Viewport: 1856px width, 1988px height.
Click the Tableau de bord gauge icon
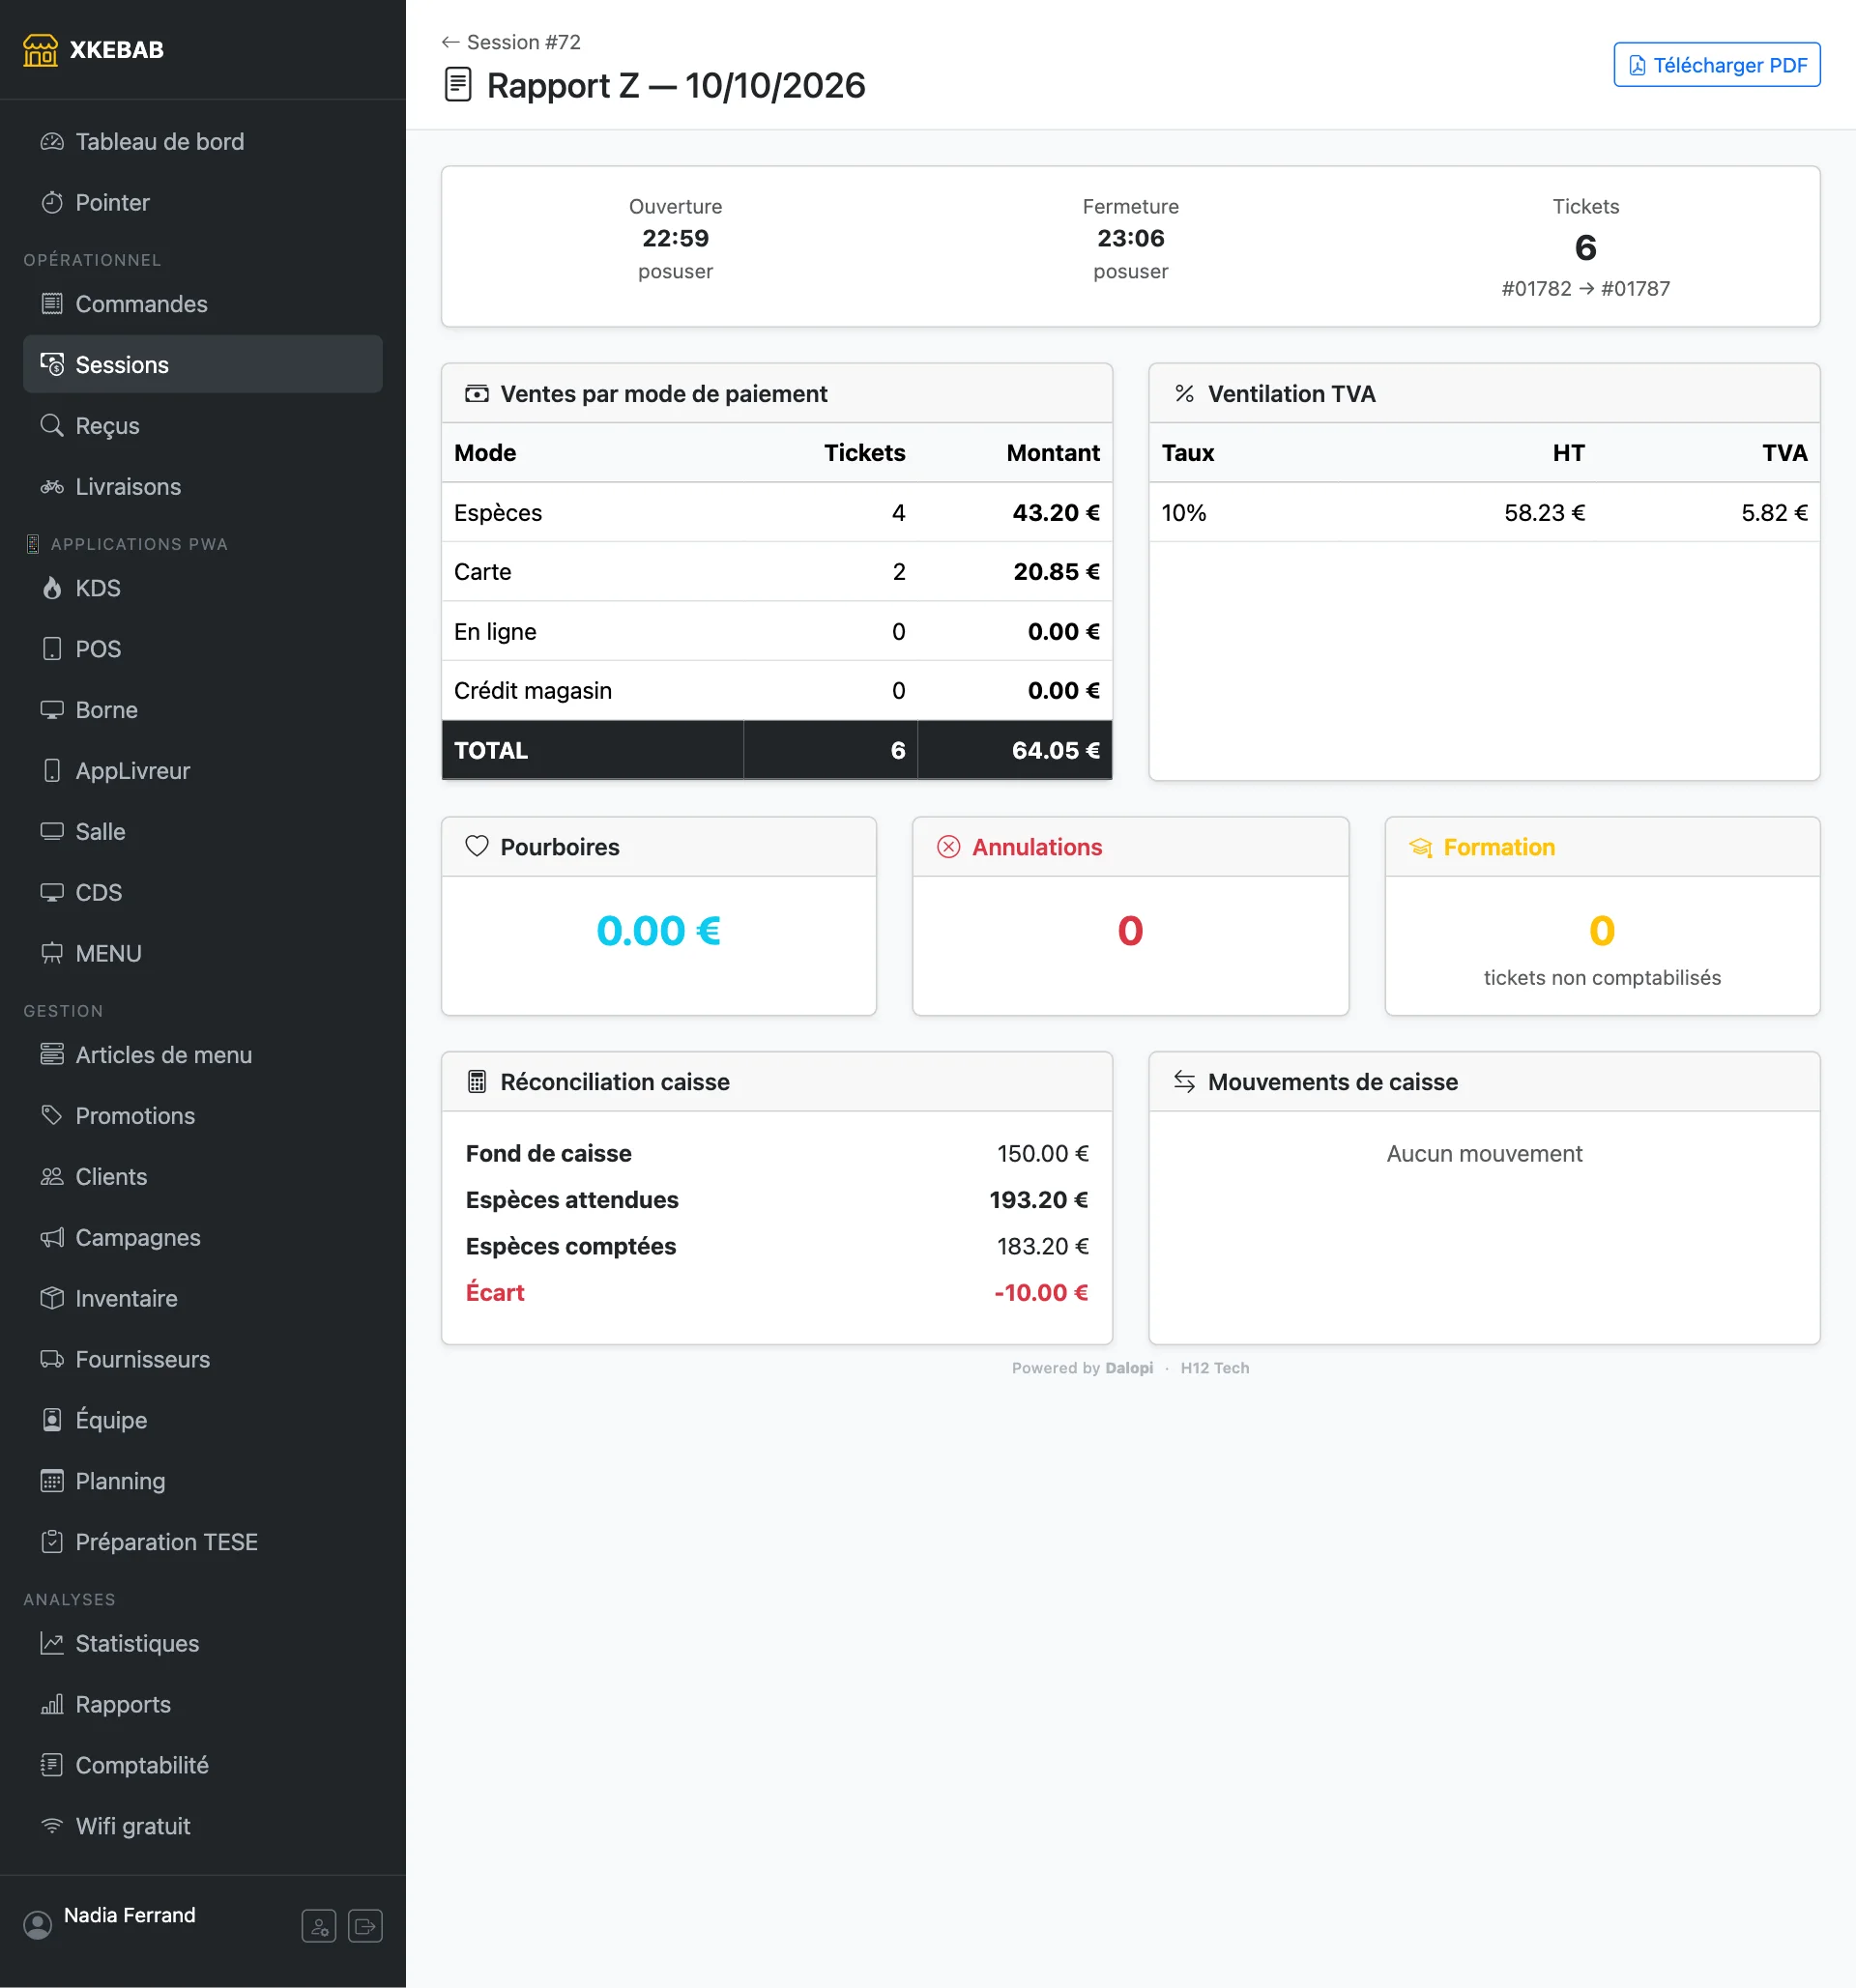click(52, 142)
